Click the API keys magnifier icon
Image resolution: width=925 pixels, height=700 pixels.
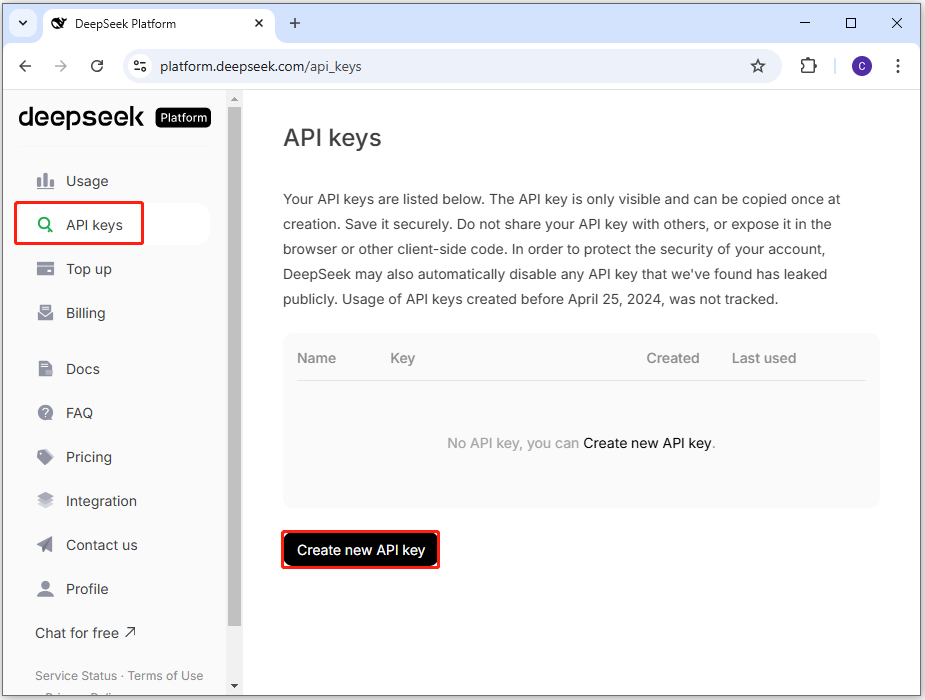click(45, 225)
